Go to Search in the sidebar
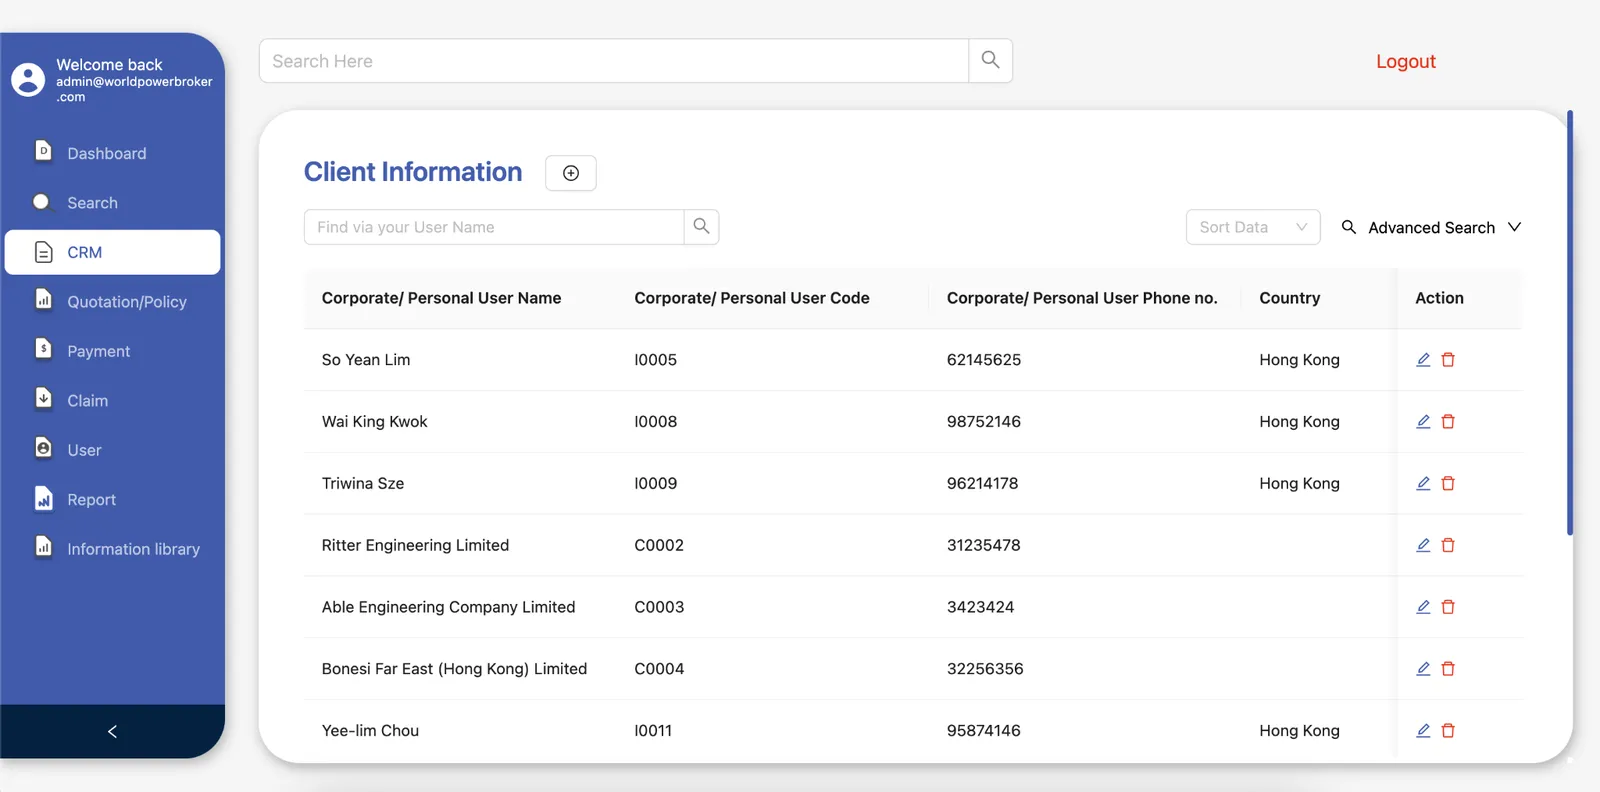1600x792 pixels. [x=112, y=203]
